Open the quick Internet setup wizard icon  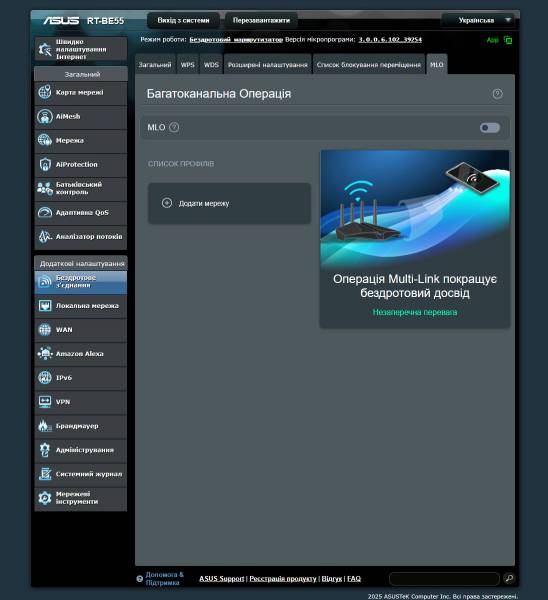[x=45, y=49]
